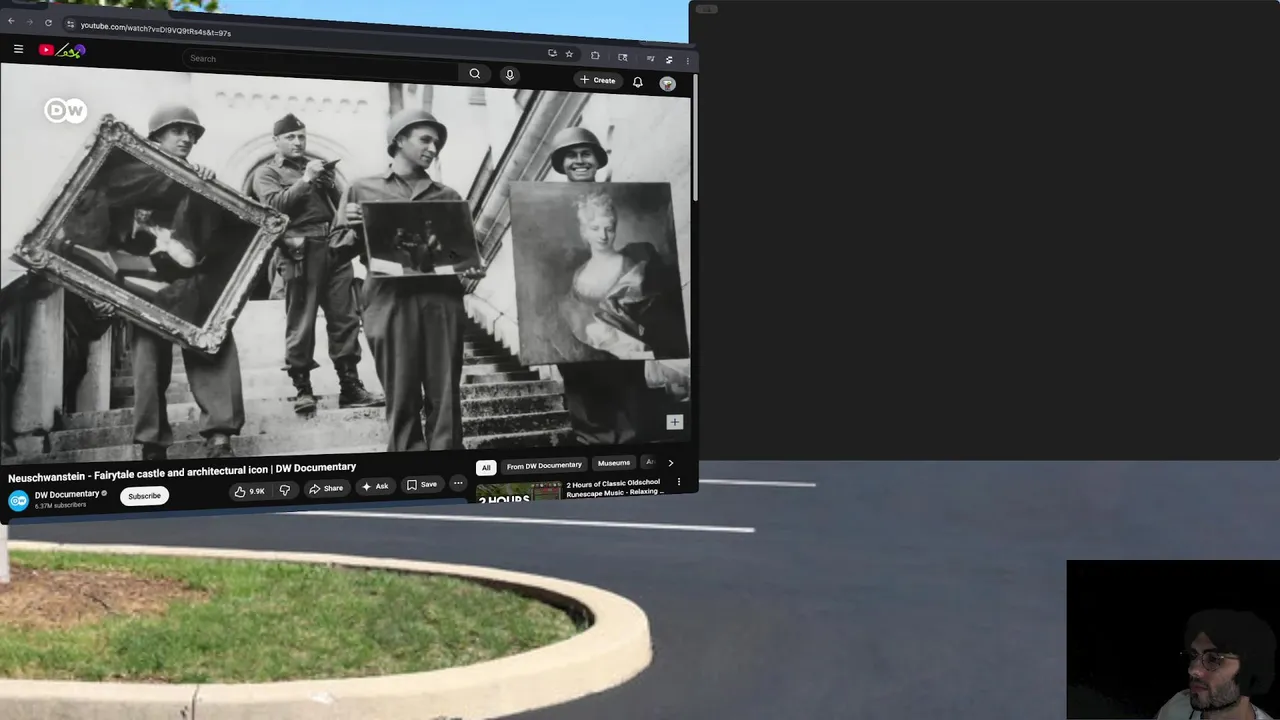The image size is (1280, 720).
Task: Reload the page with the refresh icon
Action: click(x=48, y=23)
